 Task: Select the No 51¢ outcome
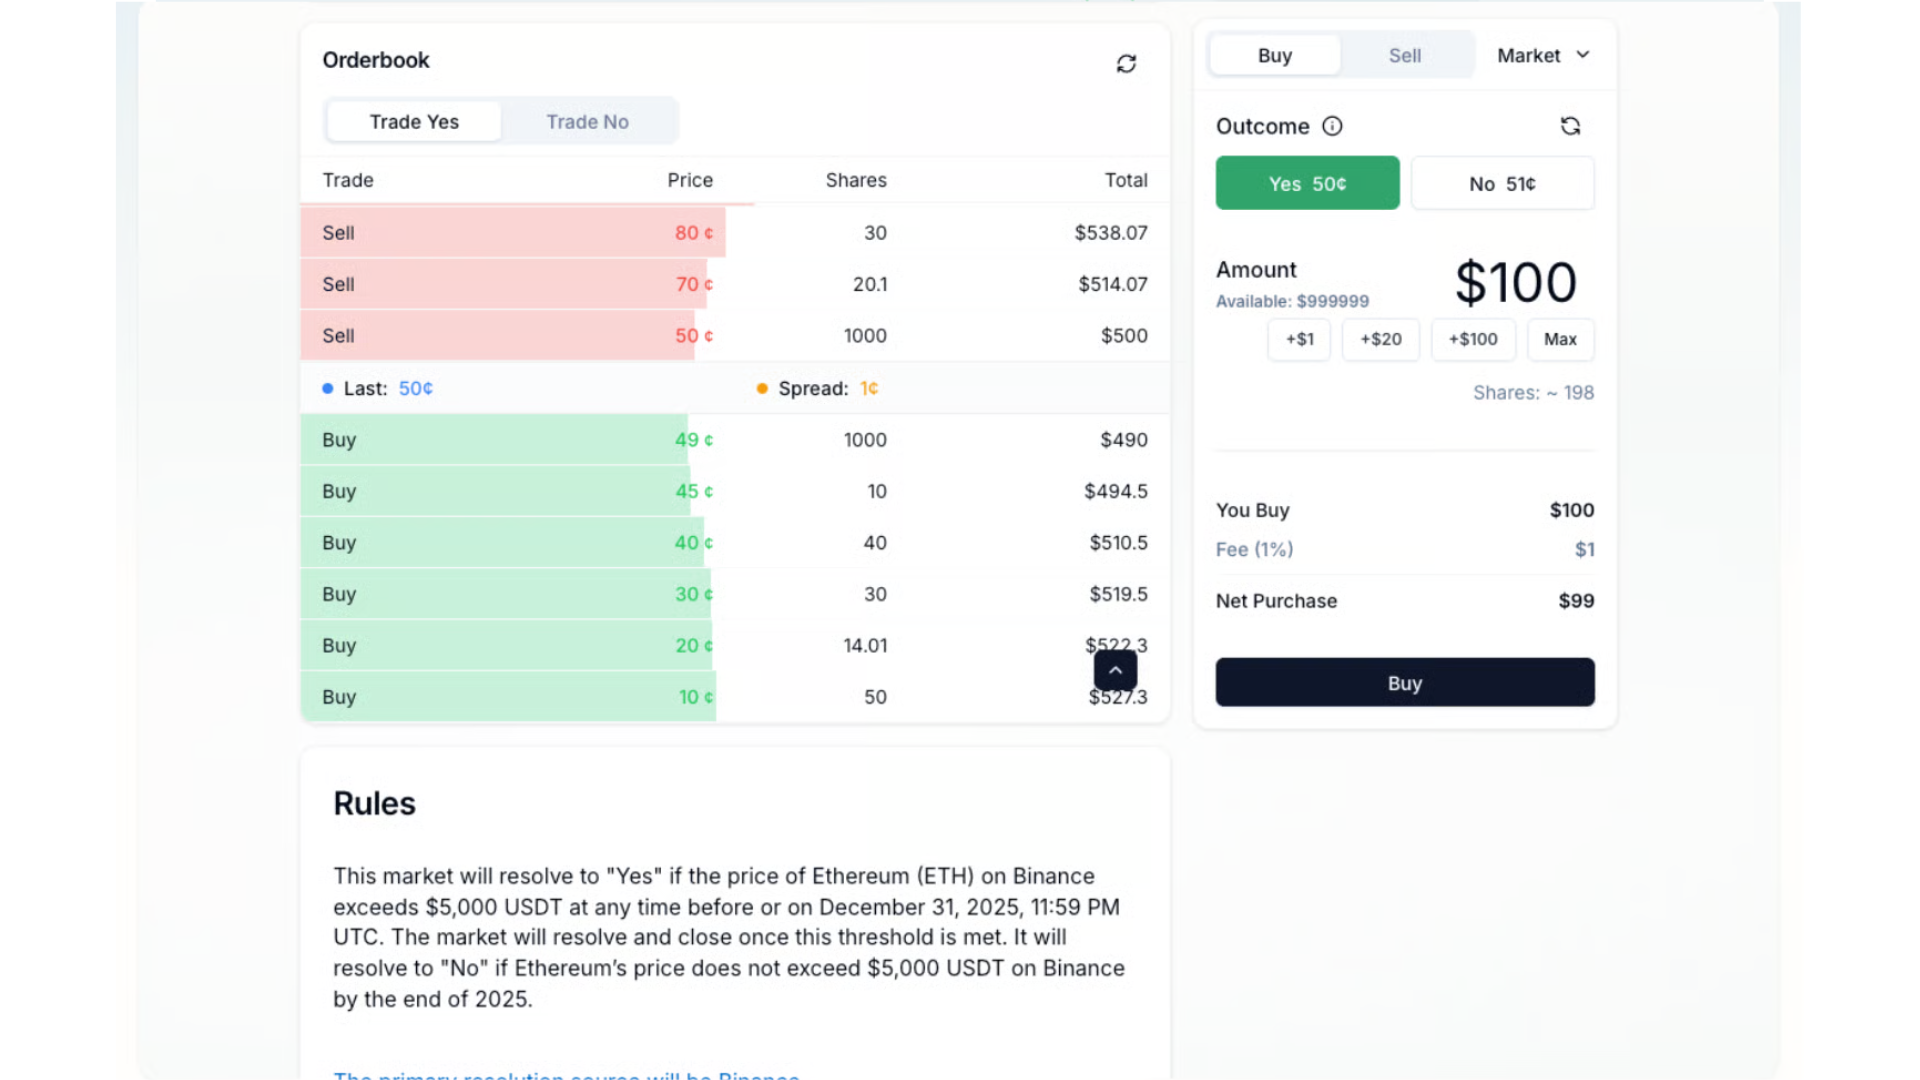coord(1502,184)
